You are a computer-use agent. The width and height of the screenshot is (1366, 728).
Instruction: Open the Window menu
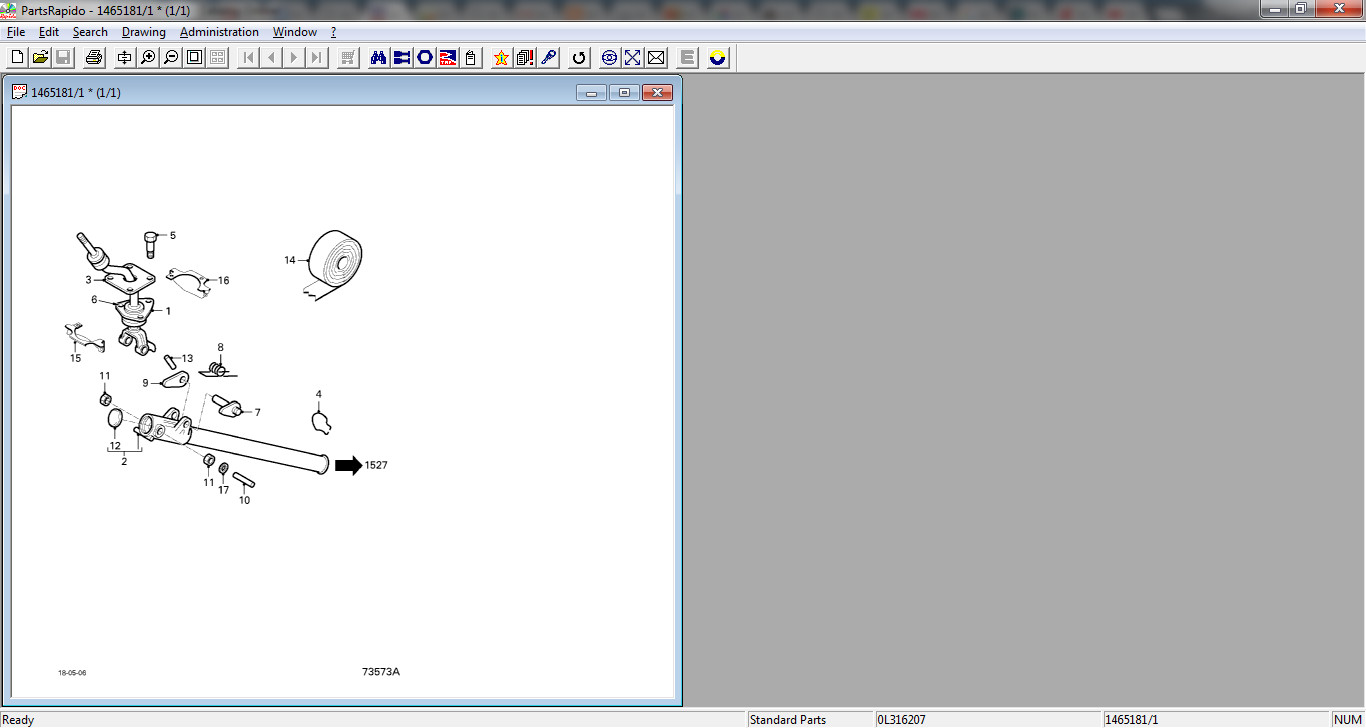click(x=295, y=32)
